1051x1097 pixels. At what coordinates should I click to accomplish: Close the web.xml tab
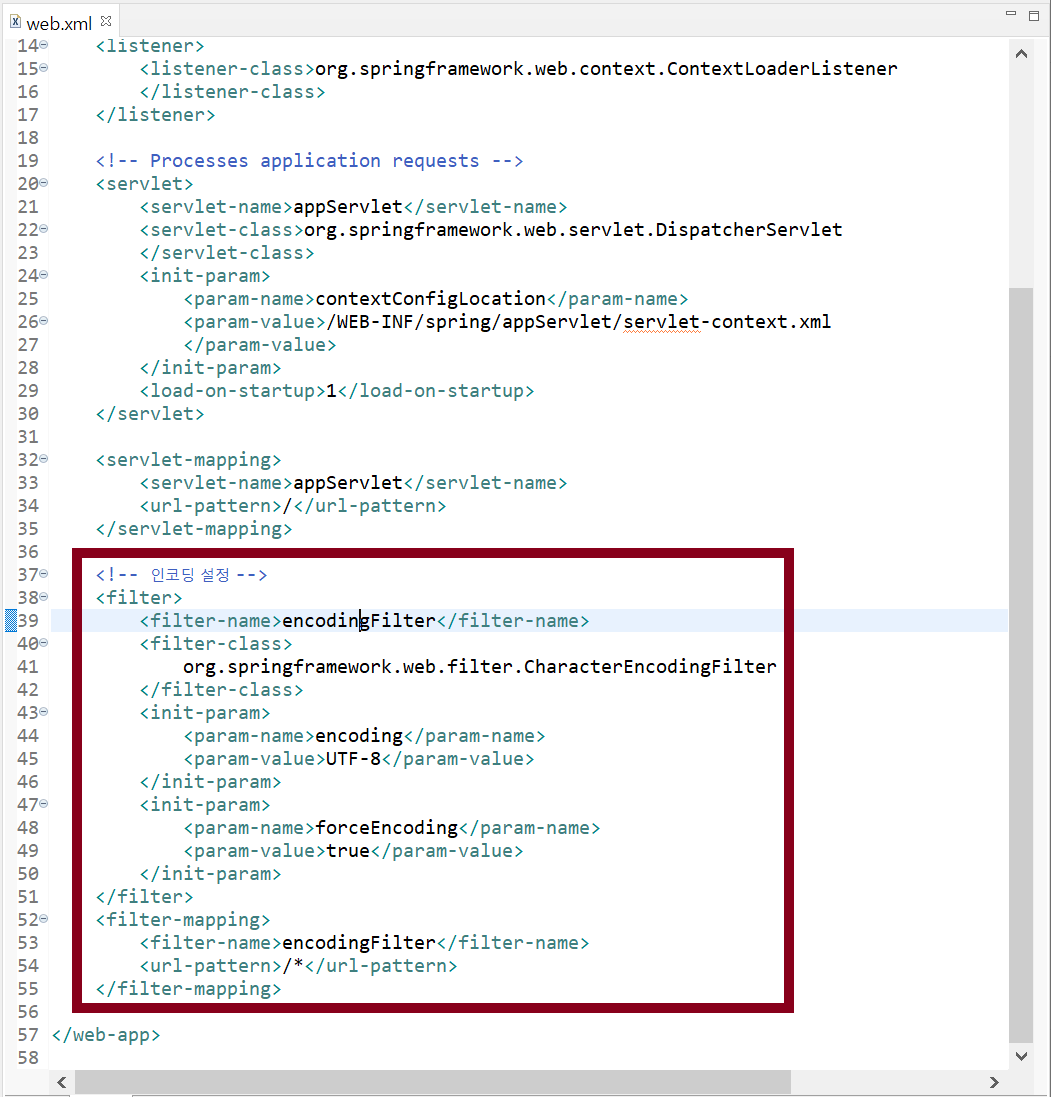click(106, 21)
